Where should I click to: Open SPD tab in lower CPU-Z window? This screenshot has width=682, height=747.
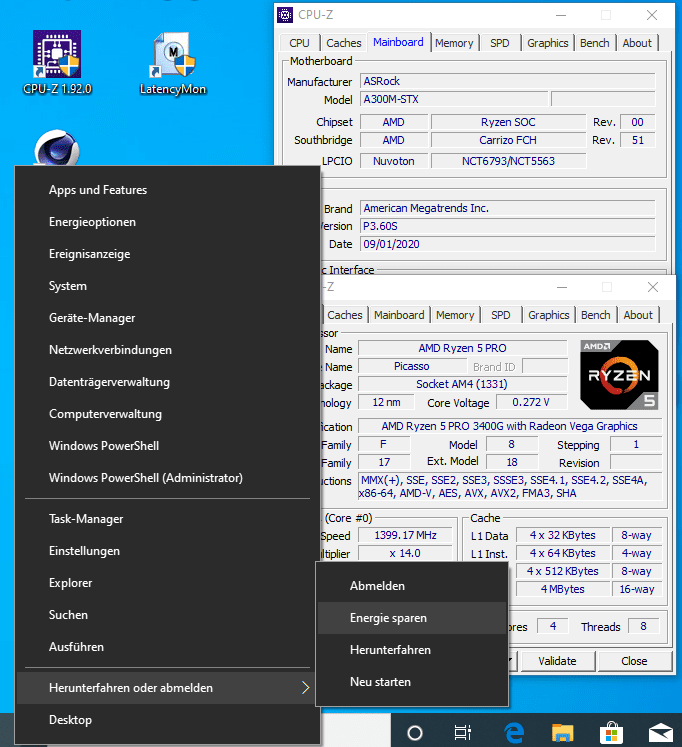501,315
